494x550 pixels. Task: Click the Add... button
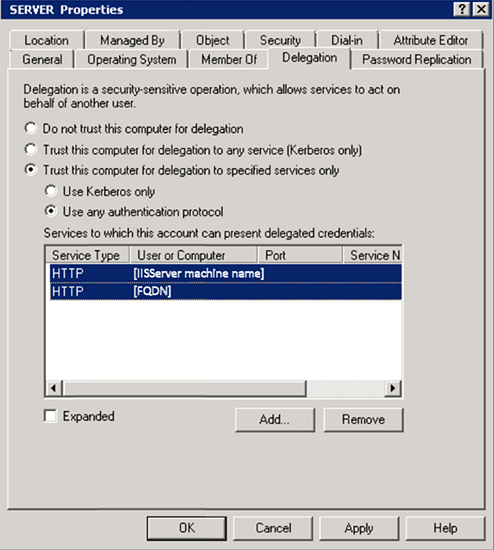coord(275,420)
